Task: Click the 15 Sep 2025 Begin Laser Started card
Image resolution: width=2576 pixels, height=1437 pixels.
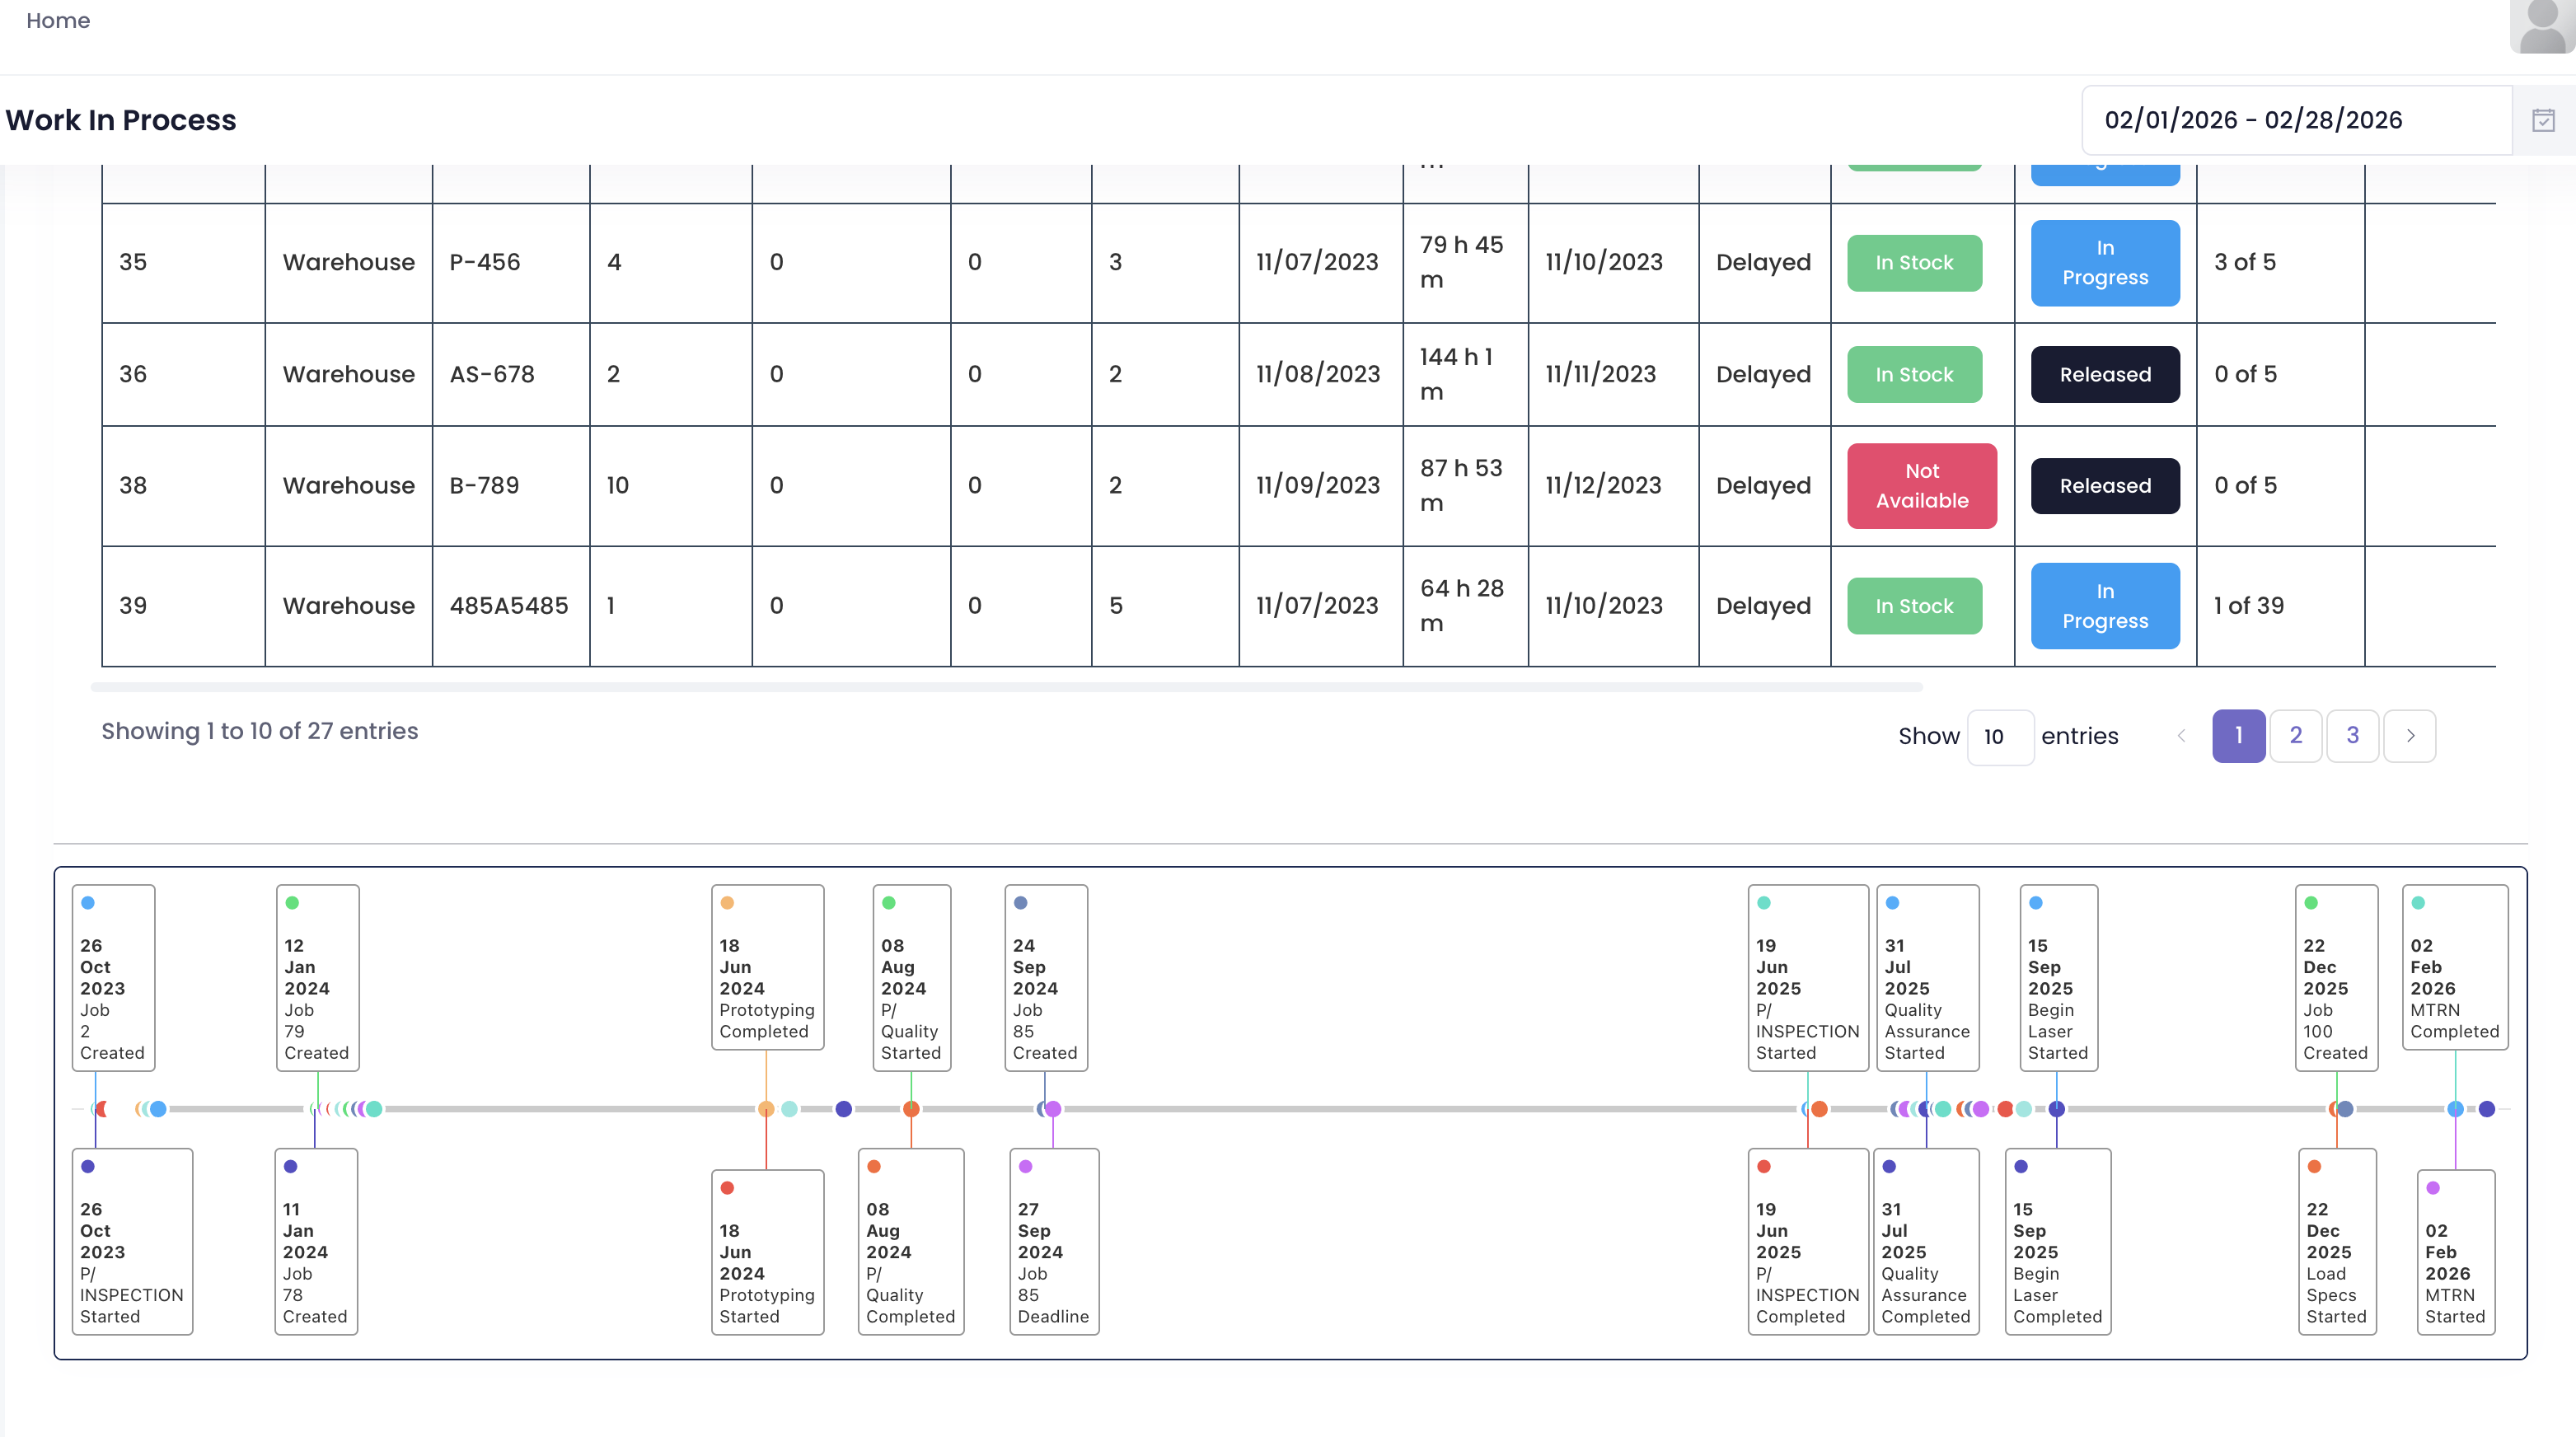Action: [2058, 977]
